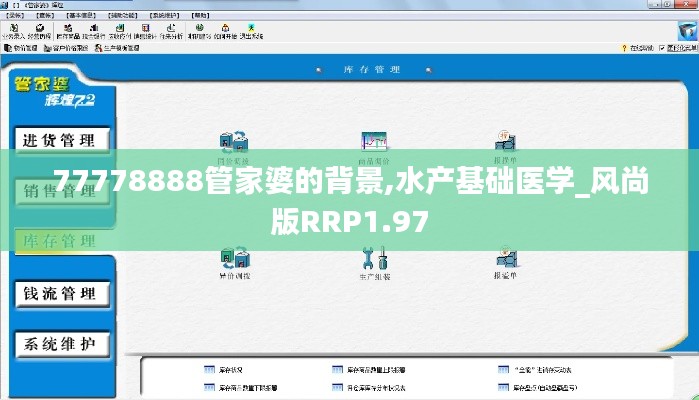This screenshot has width=699, height=400.
Task: Open the 辅助功能 menu
Action: click(123, 16)
